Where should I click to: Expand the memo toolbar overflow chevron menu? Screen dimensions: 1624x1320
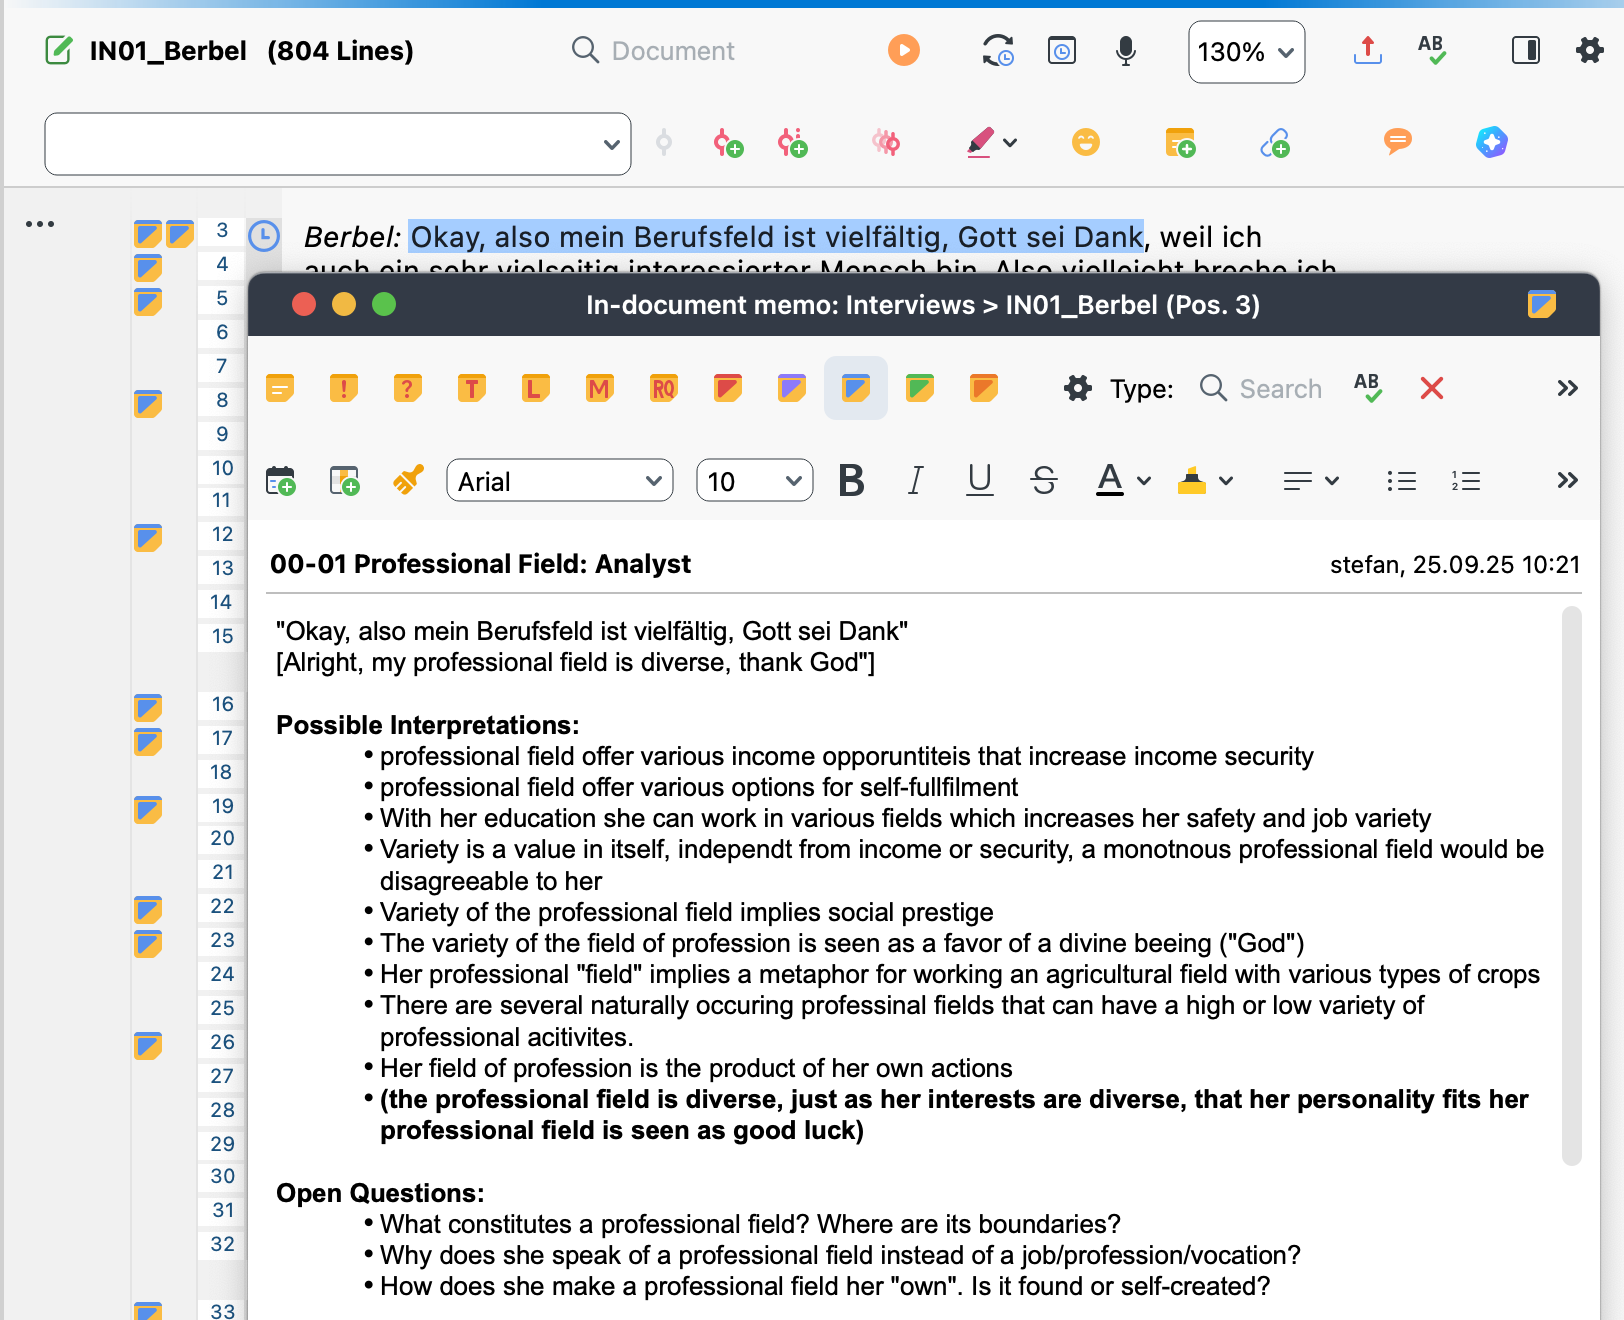(1567, 388)
